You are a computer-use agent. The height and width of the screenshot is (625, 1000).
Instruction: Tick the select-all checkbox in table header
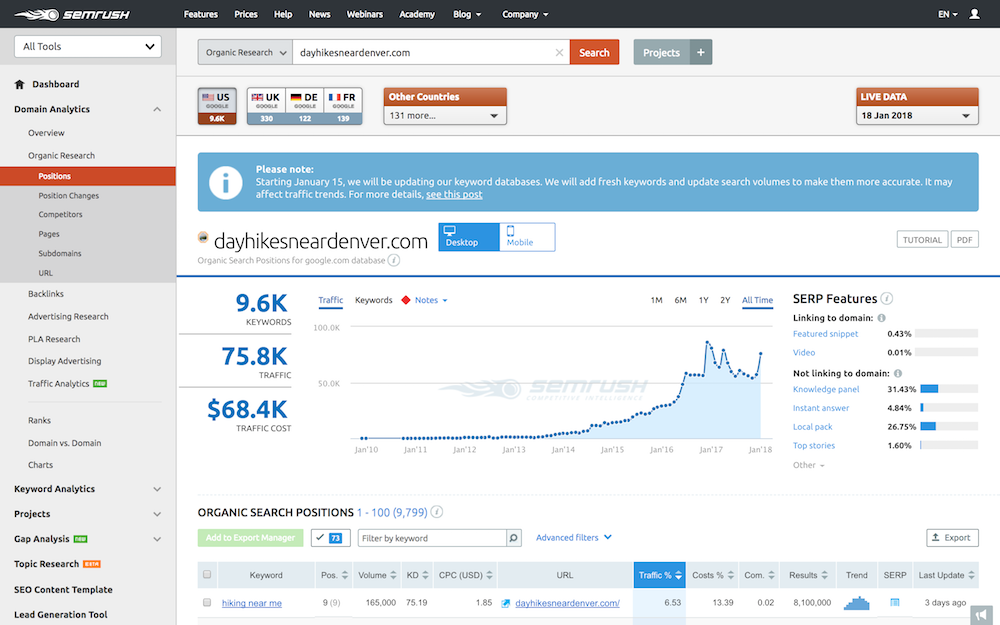click(207, 575)
